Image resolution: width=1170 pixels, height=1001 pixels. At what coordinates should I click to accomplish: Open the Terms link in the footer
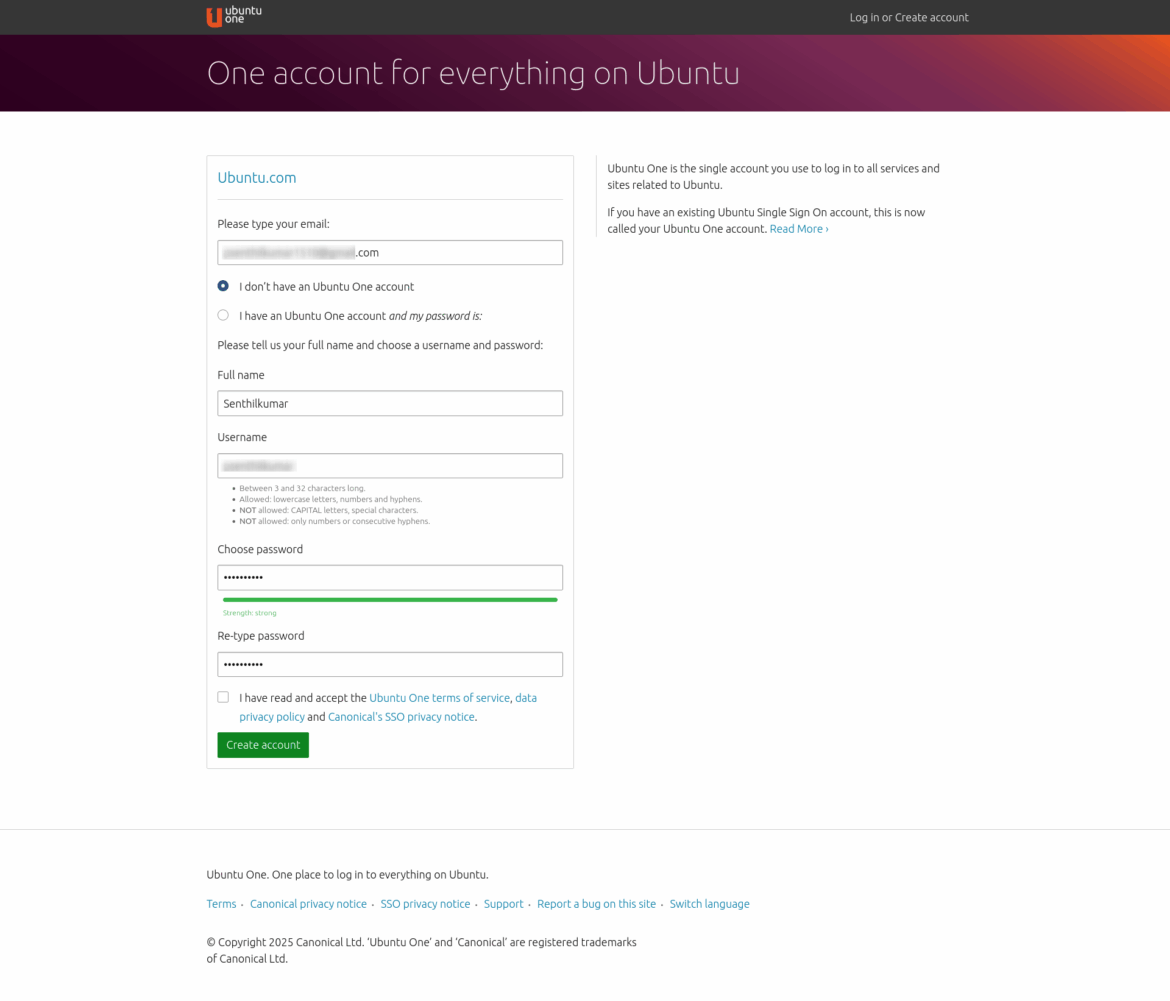click(221, 903)
